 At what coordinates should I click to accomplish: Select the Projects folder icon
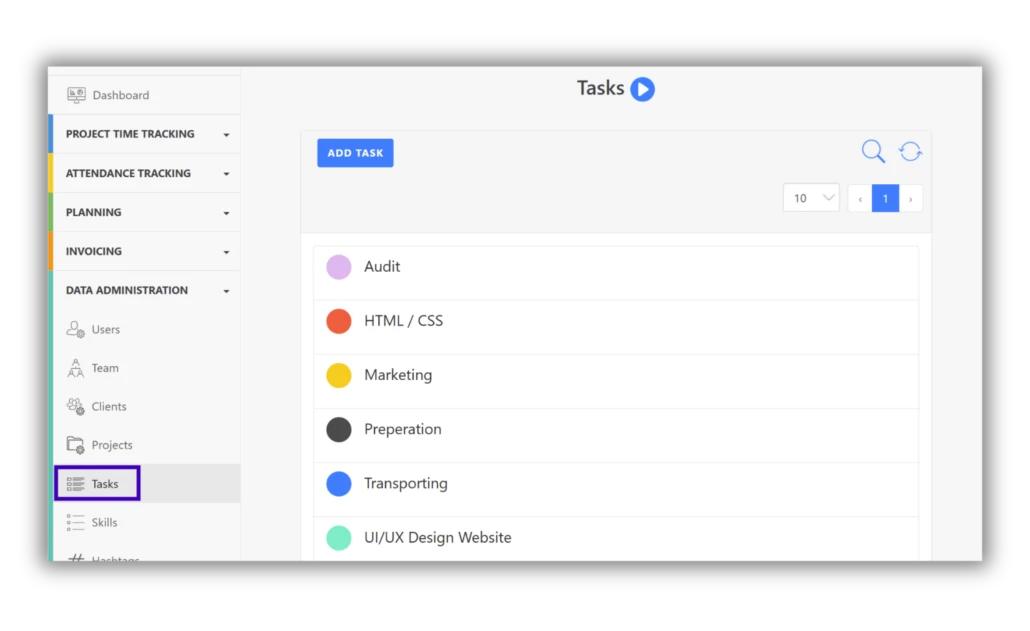point(77,445)
